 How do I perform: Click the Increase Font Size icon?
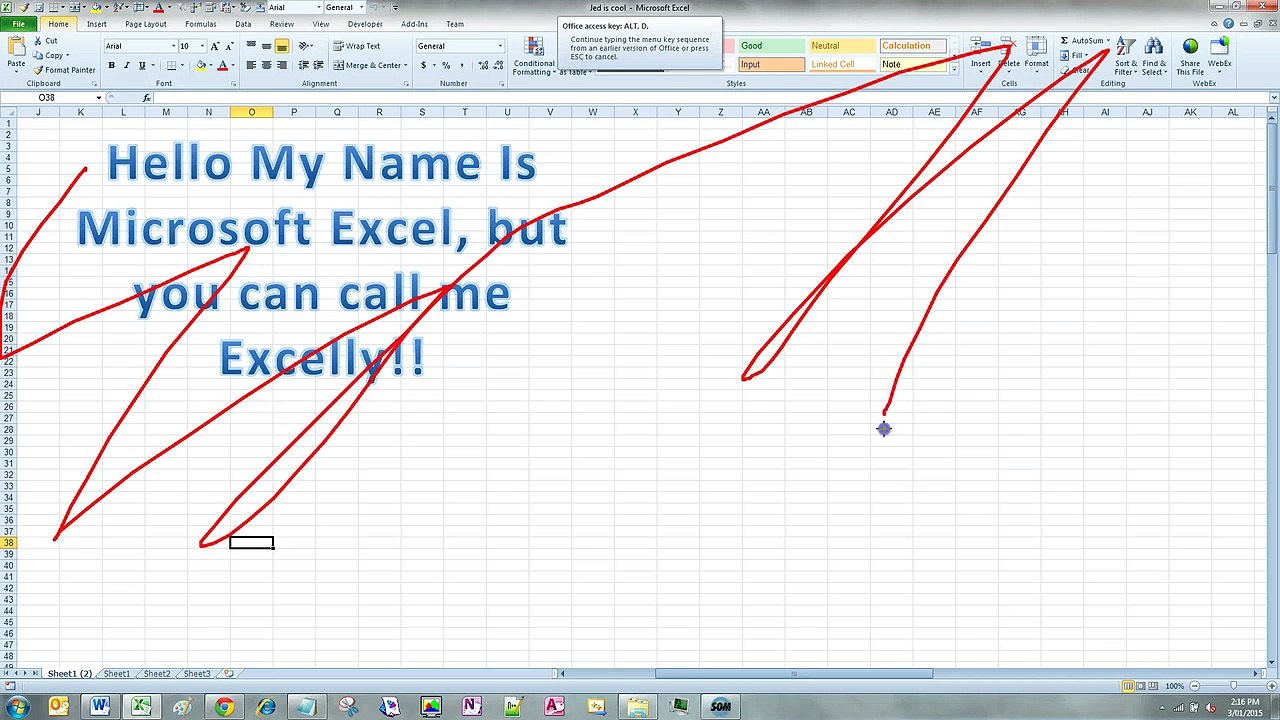tap(214, 46)
